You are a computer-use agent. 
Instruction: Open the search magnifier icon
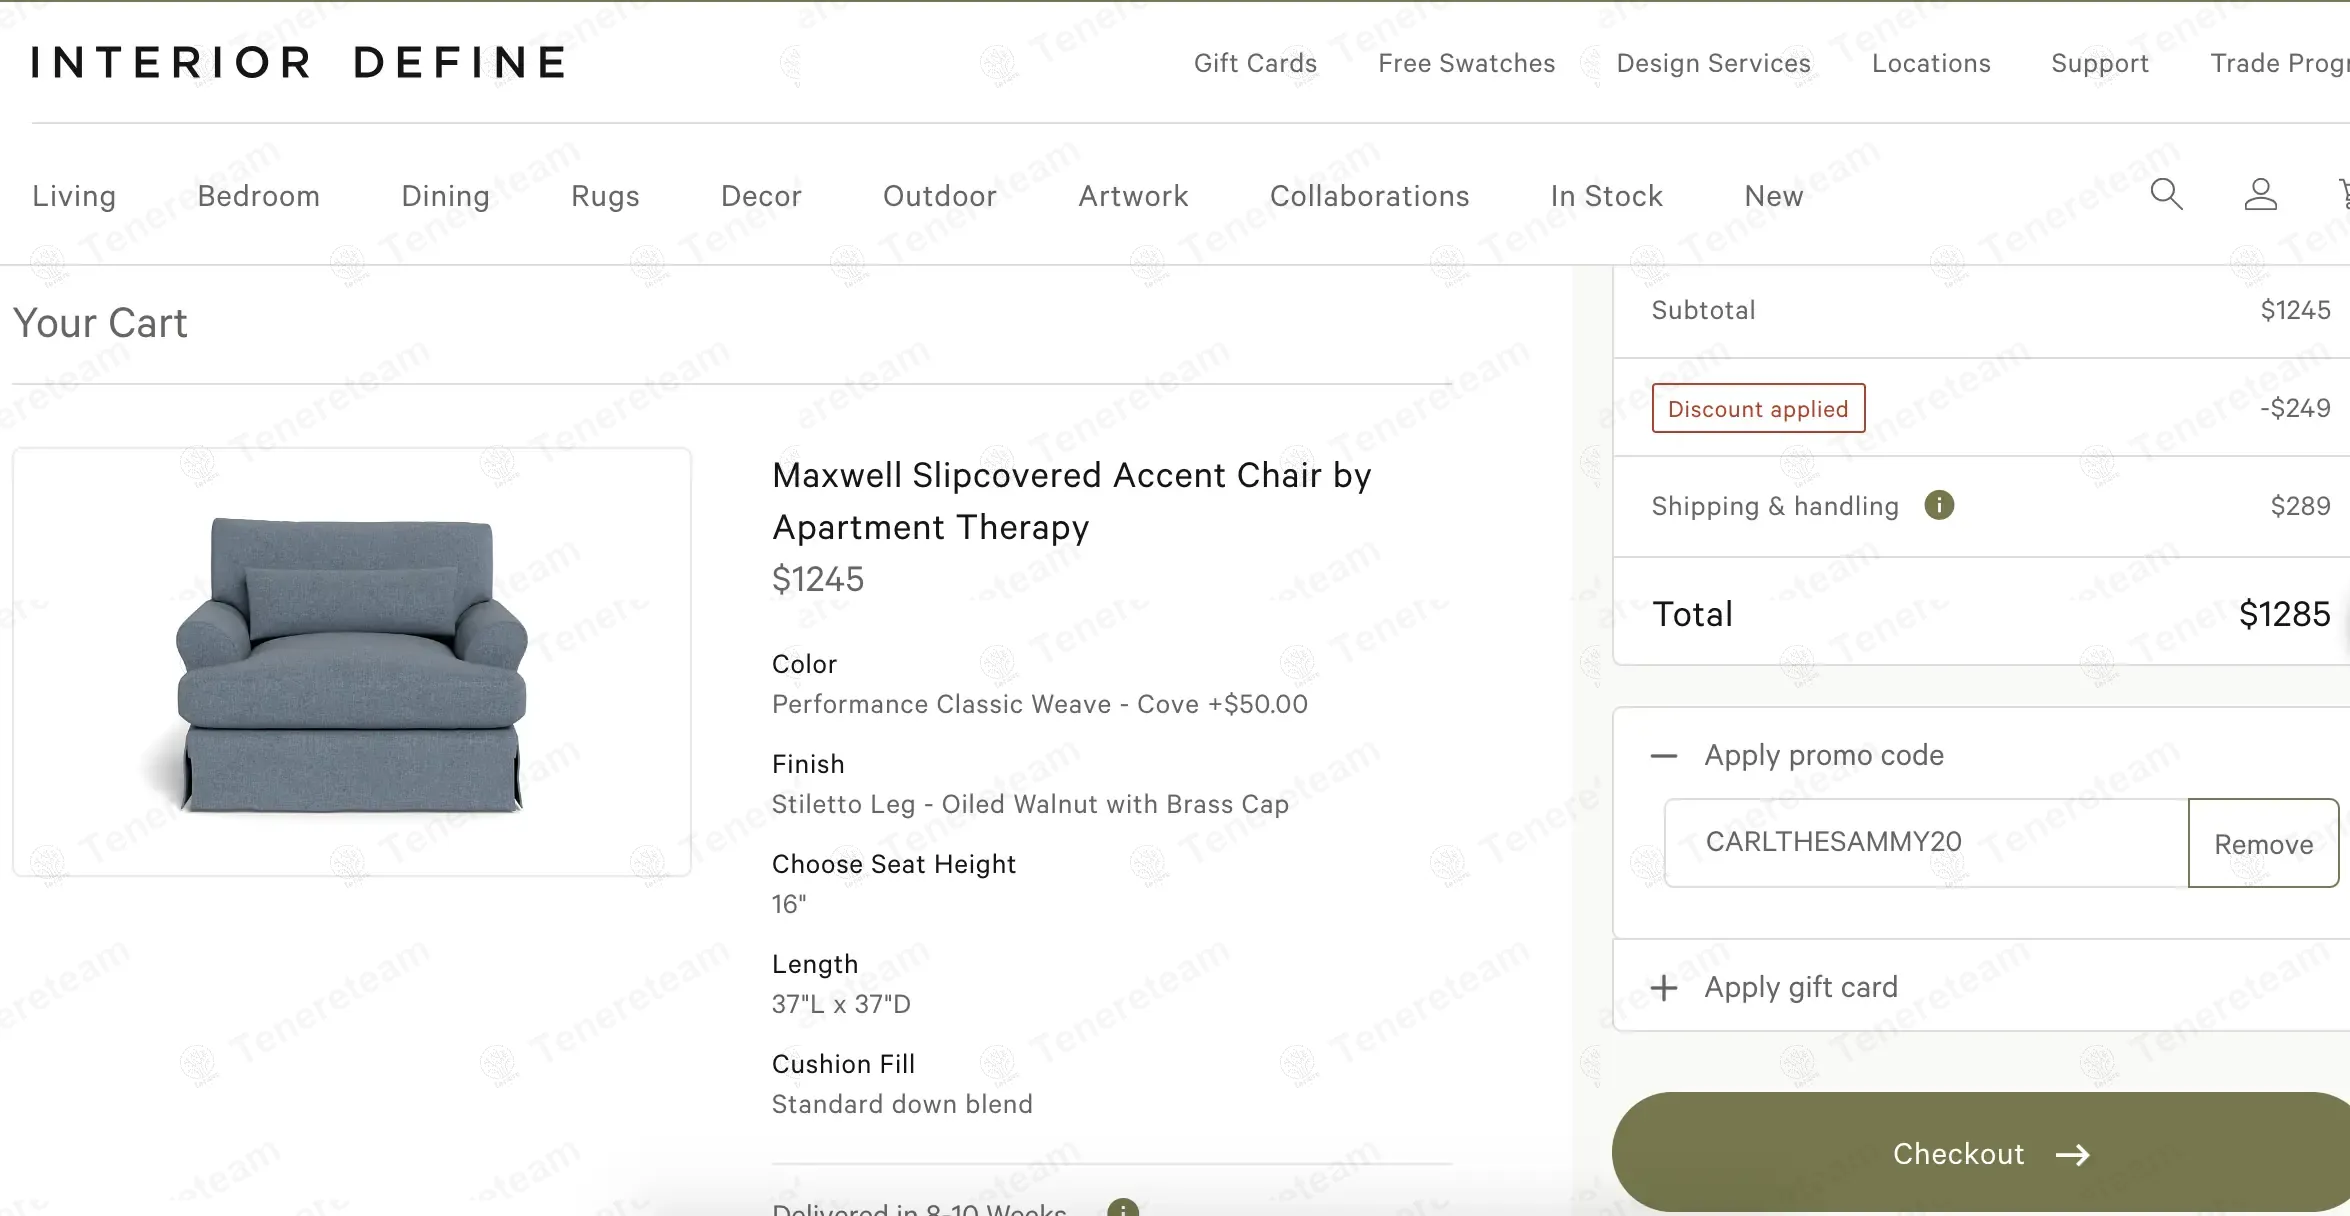(2166, 194)
